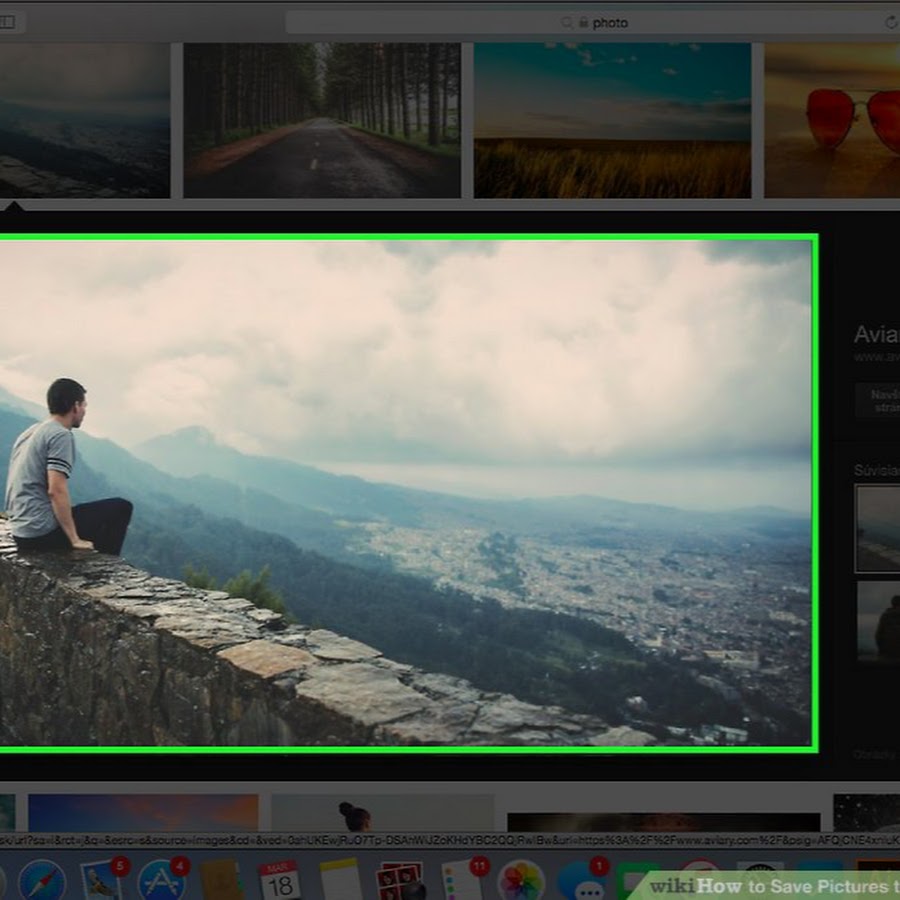Select the first related image thumbnail
The height and width of the screenshot is (900, 900).
point(877,528)
